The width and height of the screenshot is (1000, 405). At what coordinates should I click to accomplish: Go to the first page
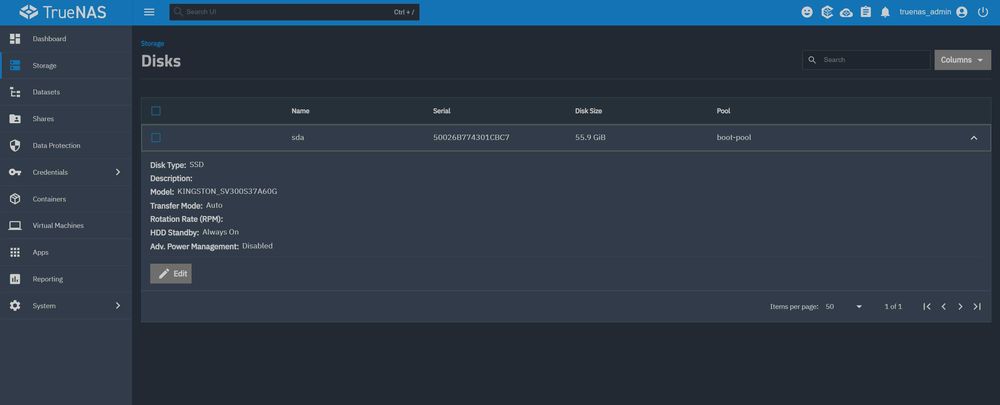[927, 307]
